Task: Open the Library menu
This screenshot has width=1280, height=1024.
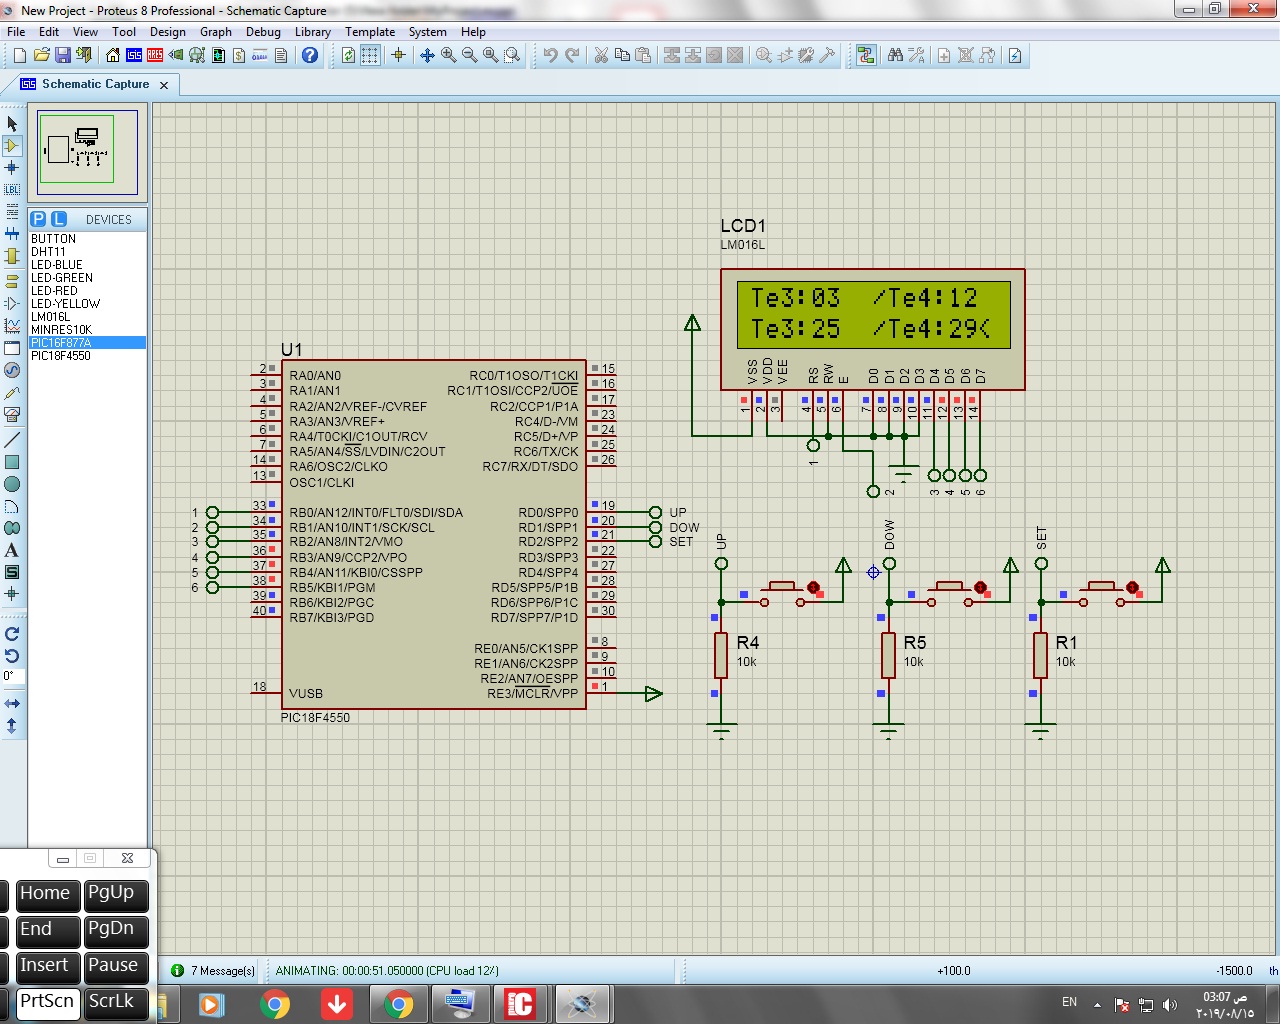Action: point(313,32)
